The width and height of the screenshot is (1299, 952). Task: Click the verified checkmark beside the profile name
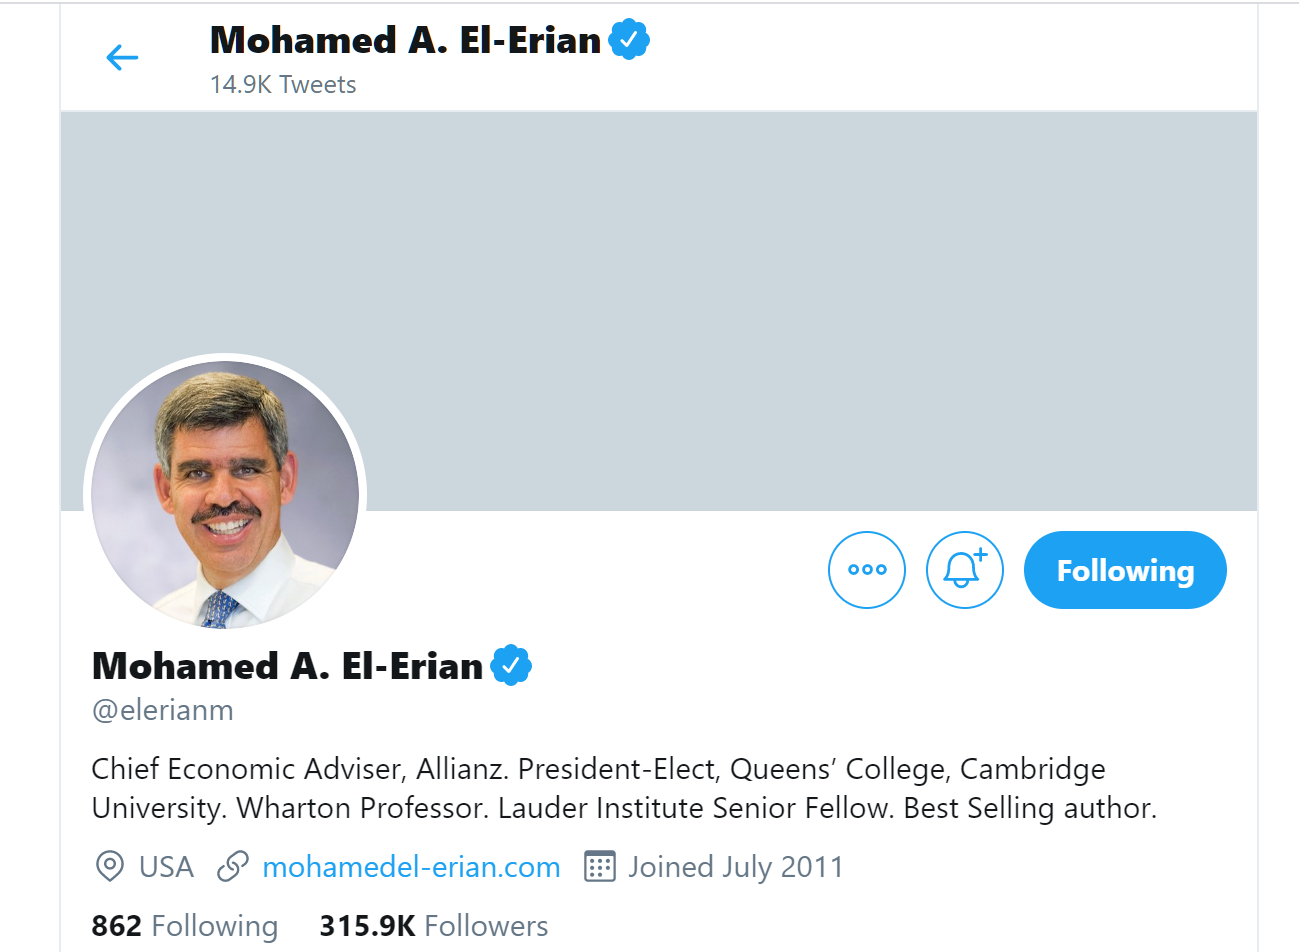512,663
